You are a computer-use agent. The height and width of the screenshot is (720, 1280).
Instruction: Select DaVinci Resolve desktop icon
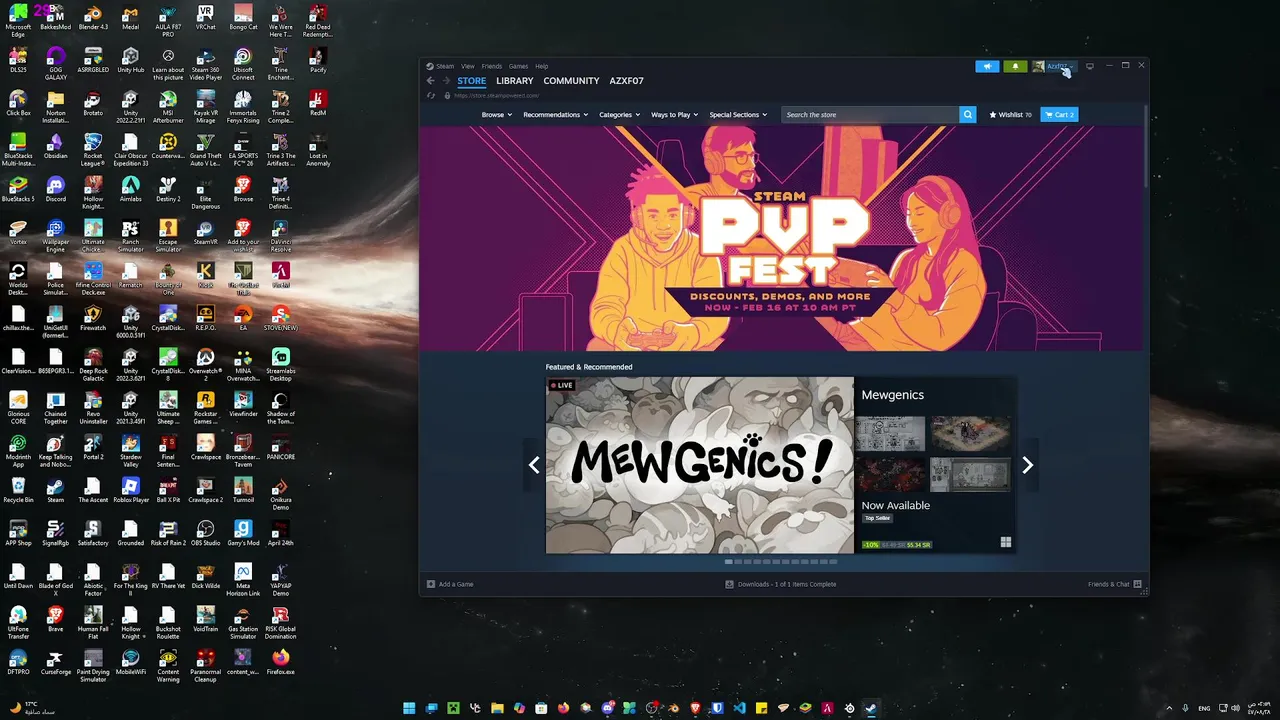click(281, 235)
